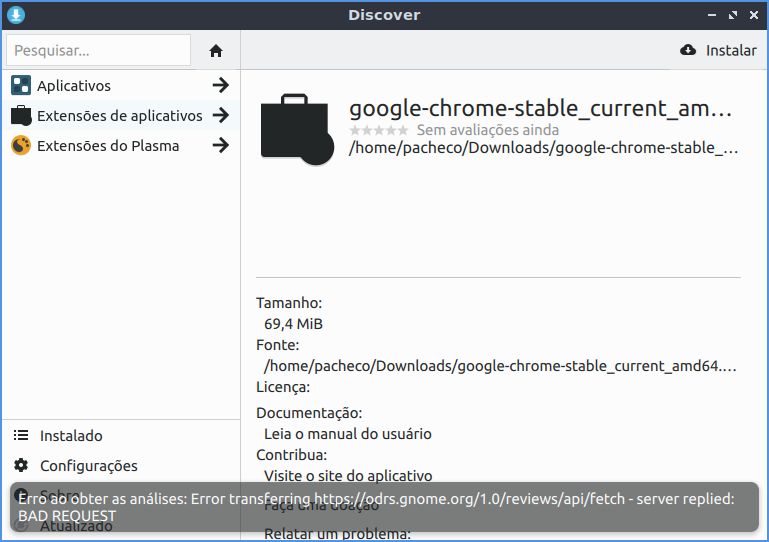Open the Aplicativos category
769x542 pixels.
121,85
